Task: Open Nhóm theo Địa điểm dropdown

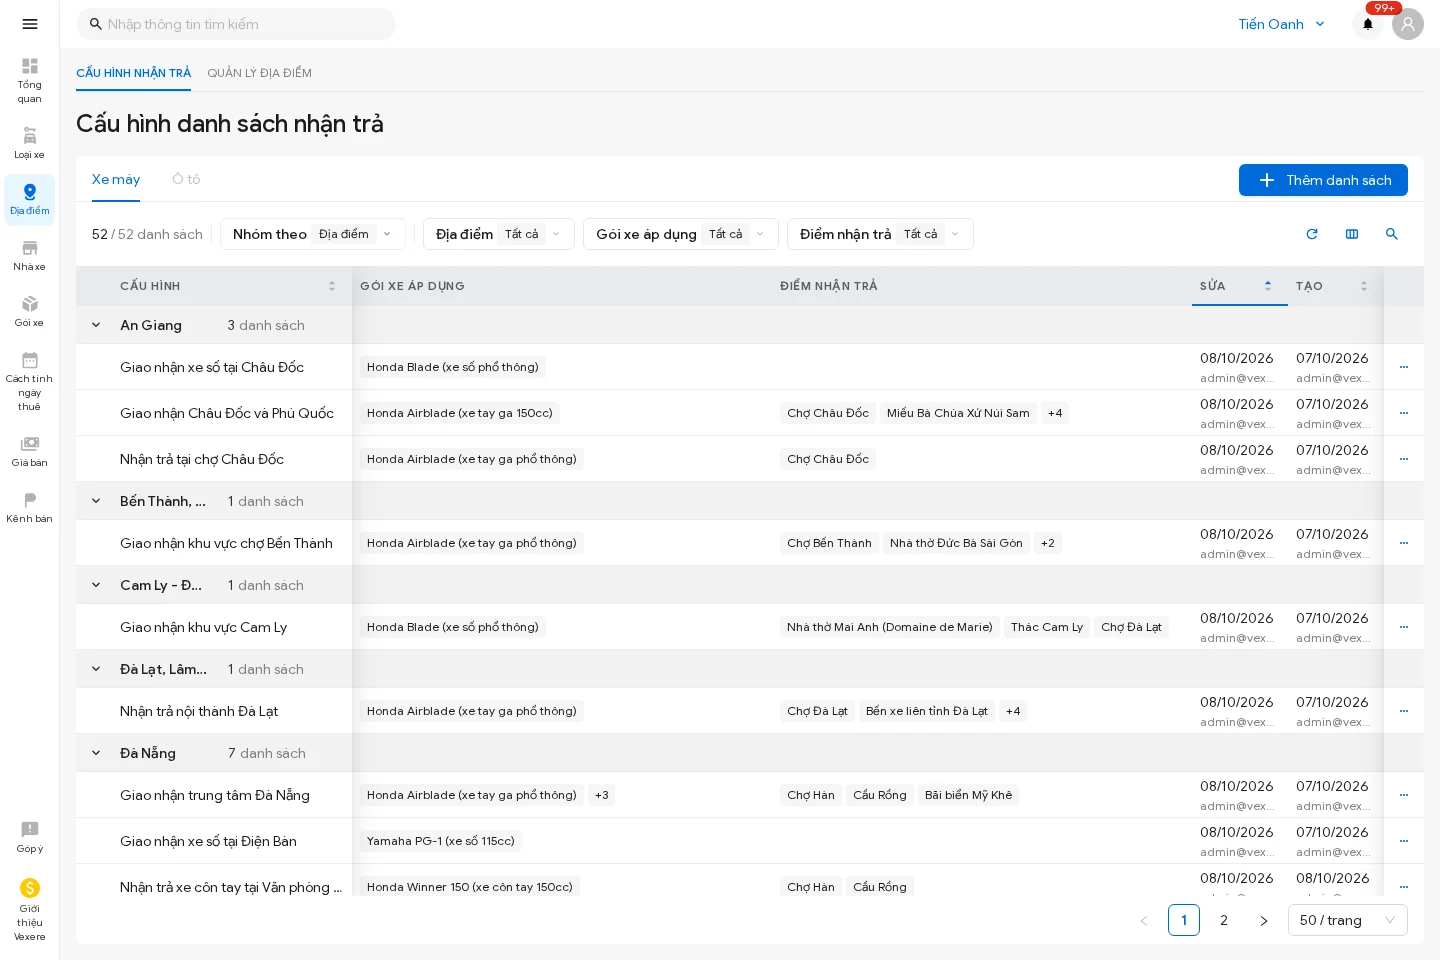Action: (x=313, y=234)
